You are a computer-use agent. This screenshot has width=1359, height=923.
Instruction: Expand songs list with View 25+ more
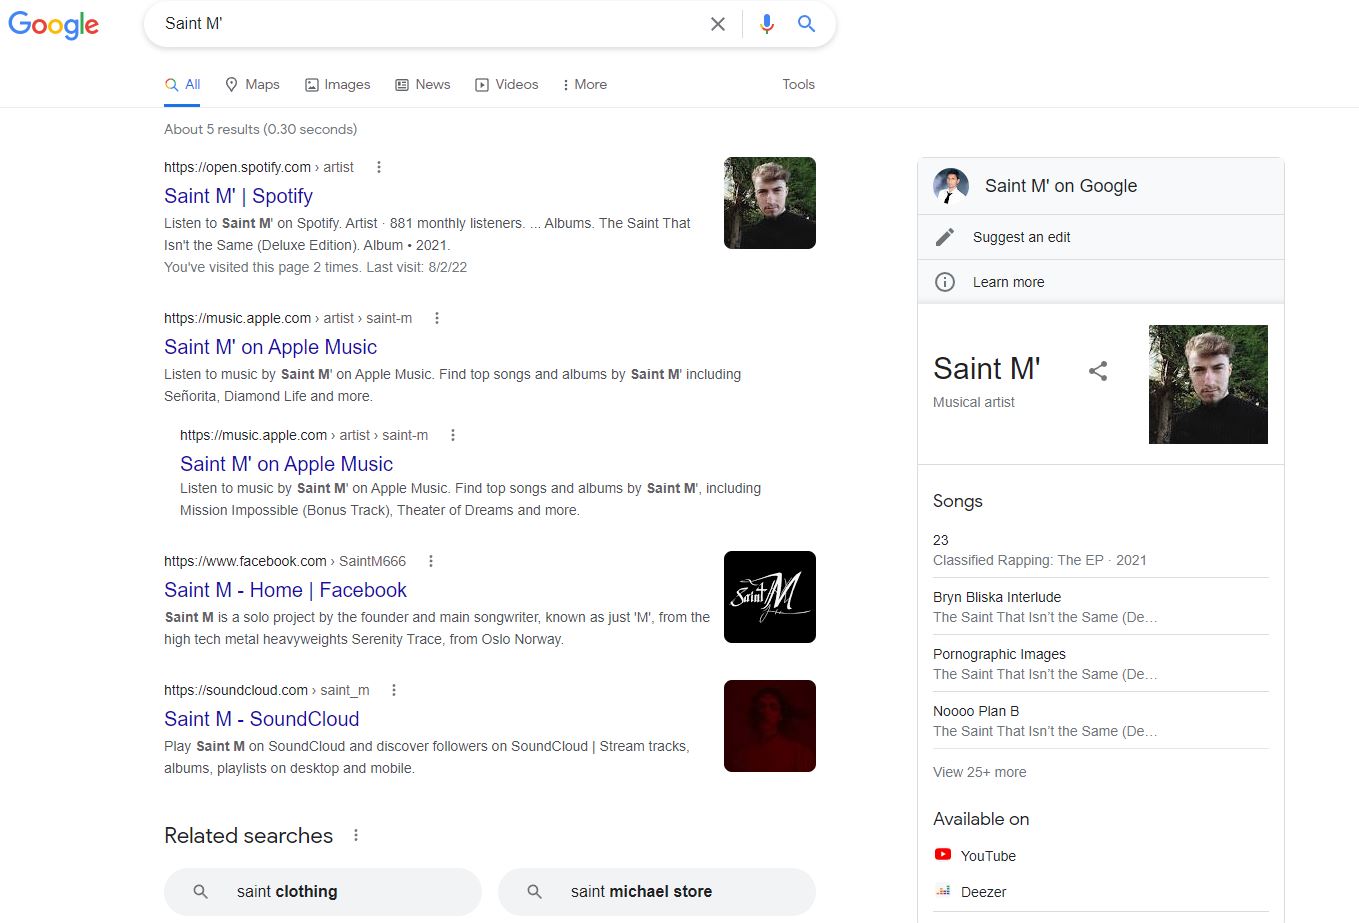click(979, 772)
